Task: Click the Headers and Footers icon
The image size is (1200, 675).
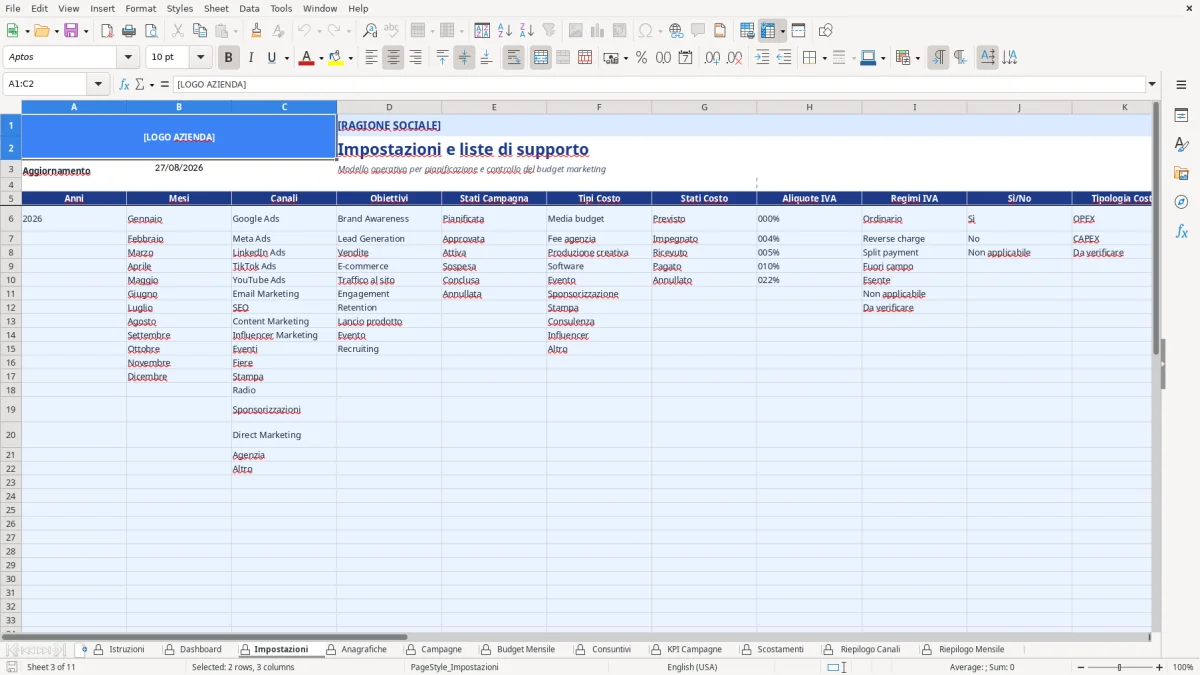Action: tap(720, 31)
